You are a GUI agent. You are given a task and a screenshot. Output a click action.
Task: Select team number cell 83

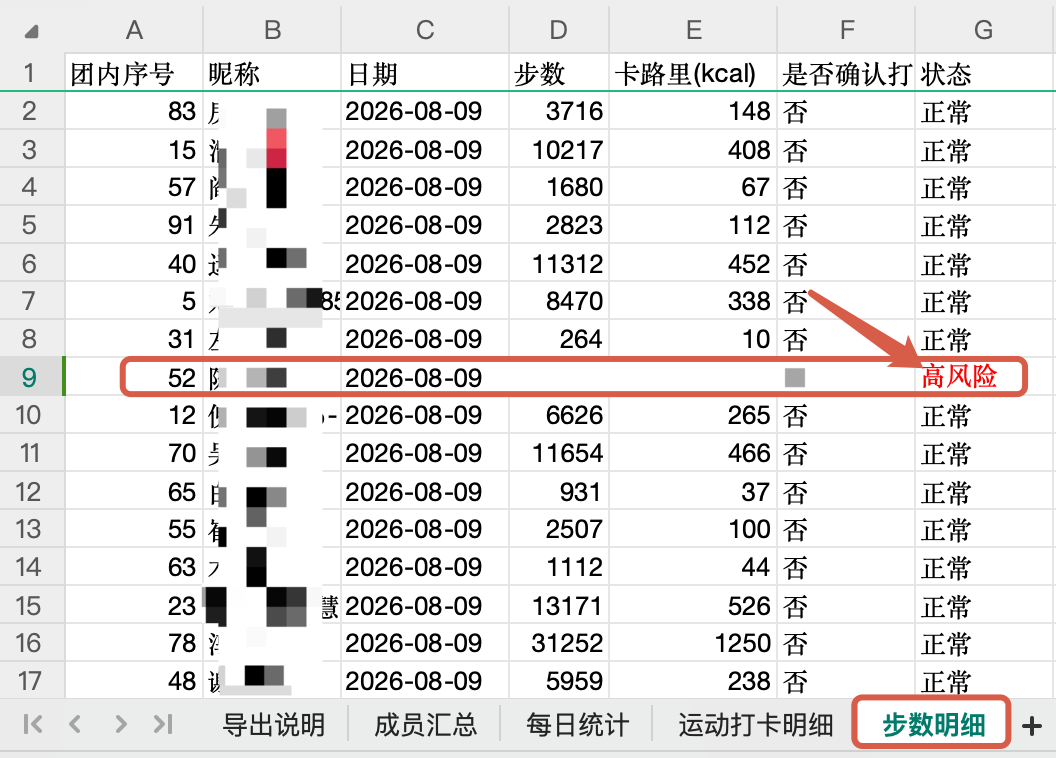click(134, 111)
